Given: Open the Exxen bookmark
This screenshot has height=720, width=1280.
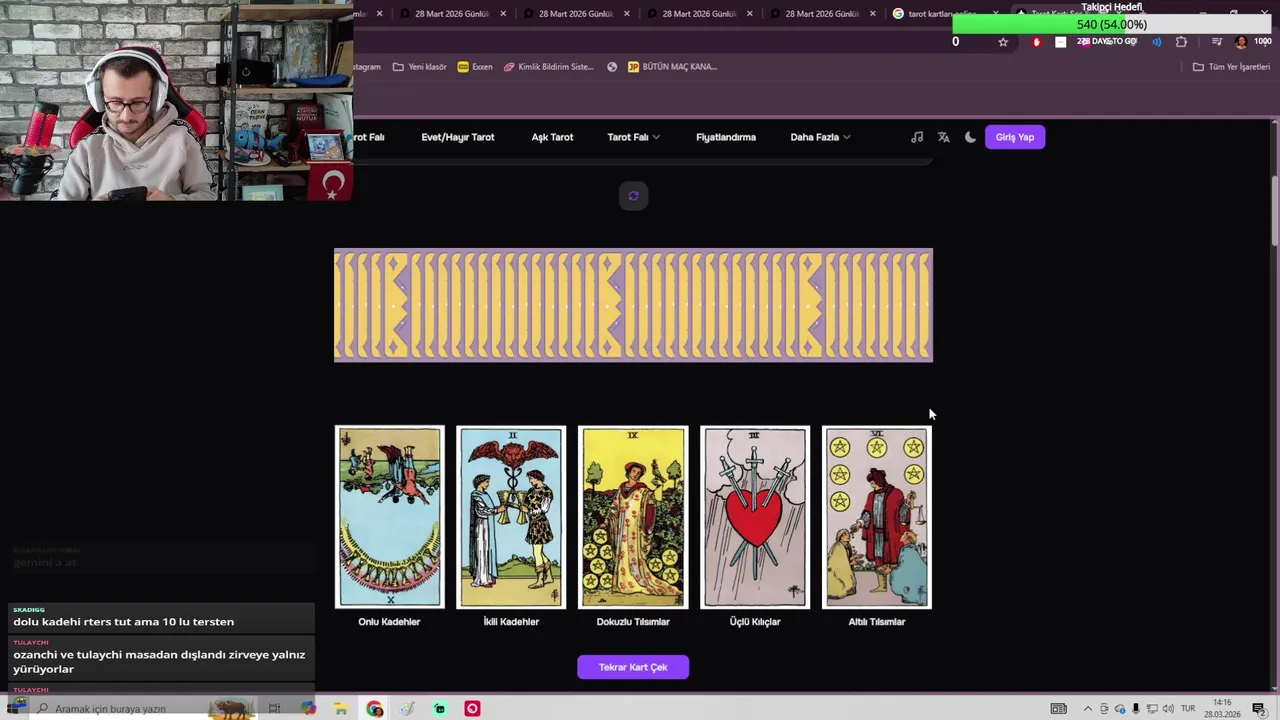Looking at the screenshot, I should (475, 67).
